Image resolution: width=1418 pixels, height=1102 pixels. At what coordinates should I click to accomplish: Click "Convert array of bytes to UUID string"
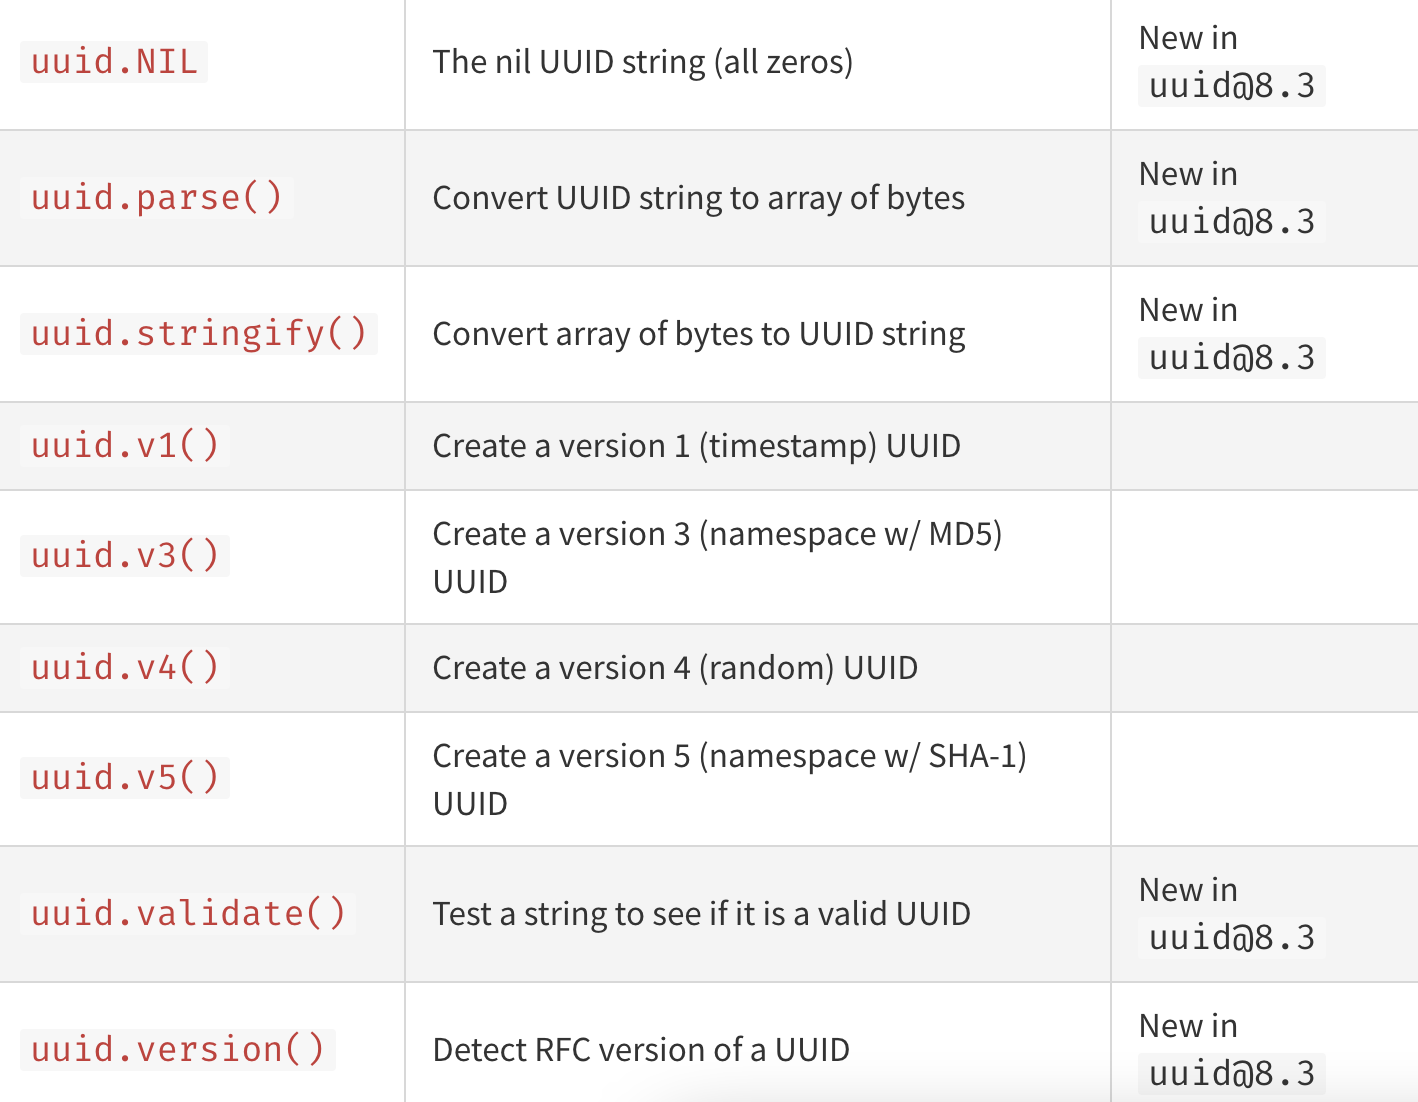[698, 334]
